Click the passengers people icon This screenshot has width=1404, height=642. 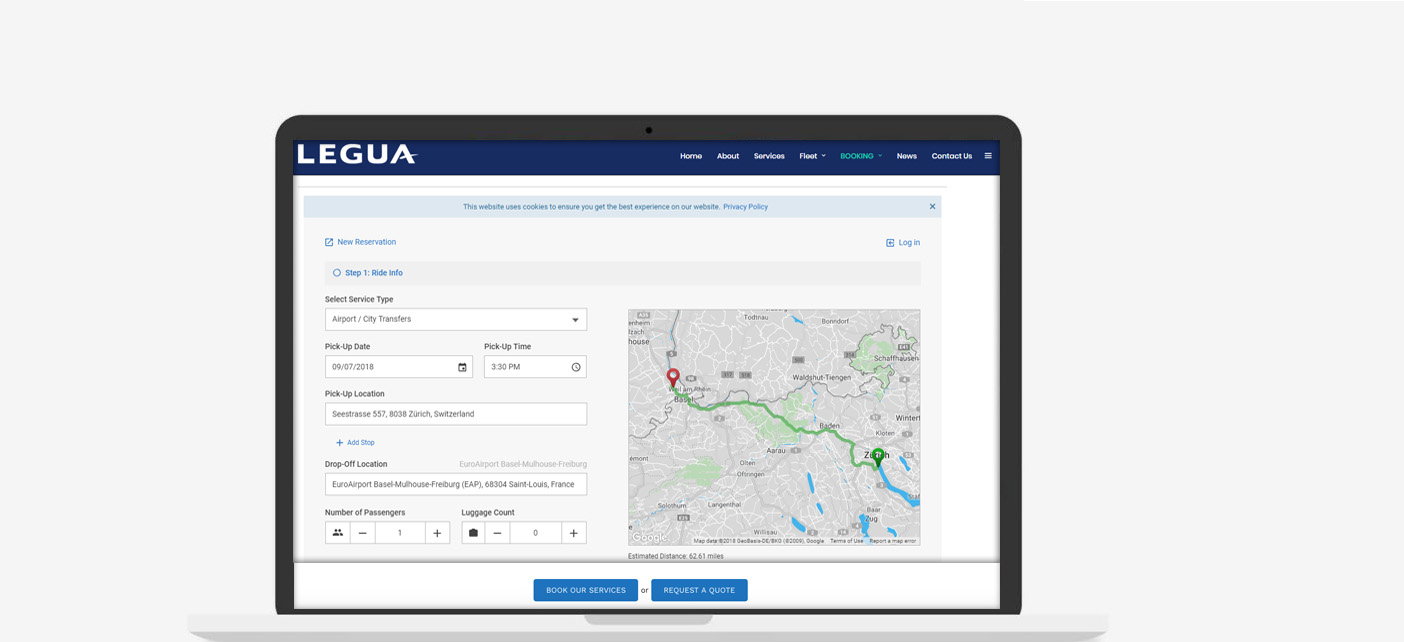[337, 533]
